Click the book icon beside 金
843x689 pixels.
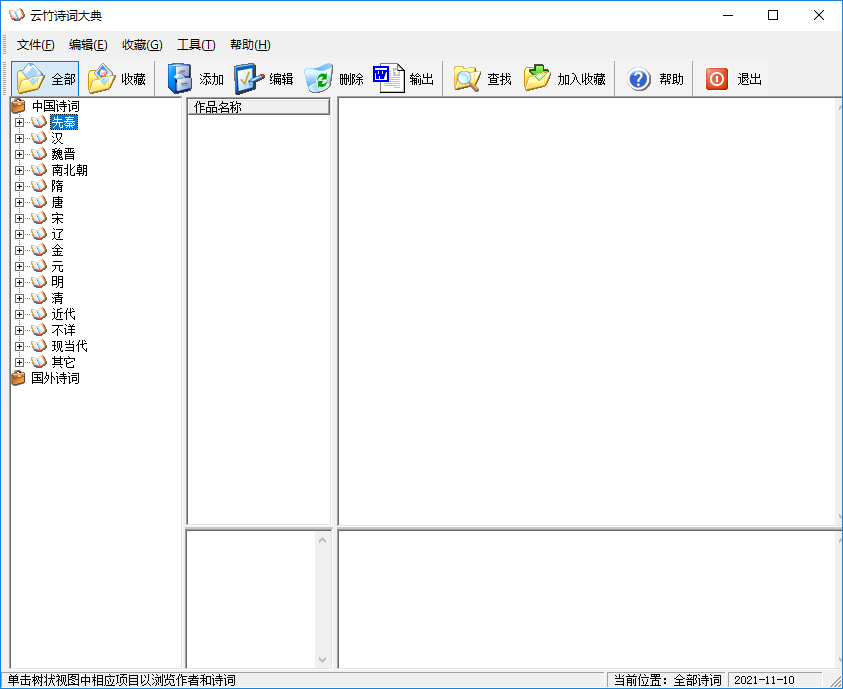[x=39, y=250]
